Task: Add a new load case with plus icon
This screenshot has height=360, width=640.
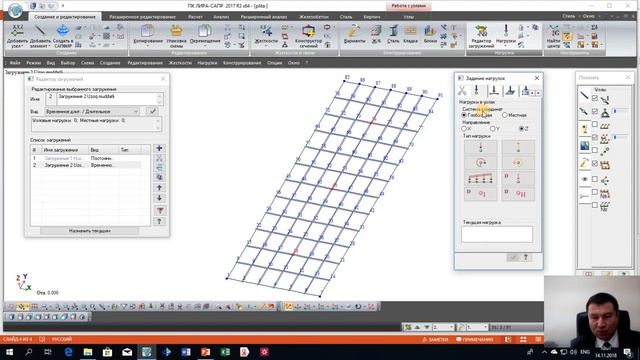Action: [x=159, y=148]
